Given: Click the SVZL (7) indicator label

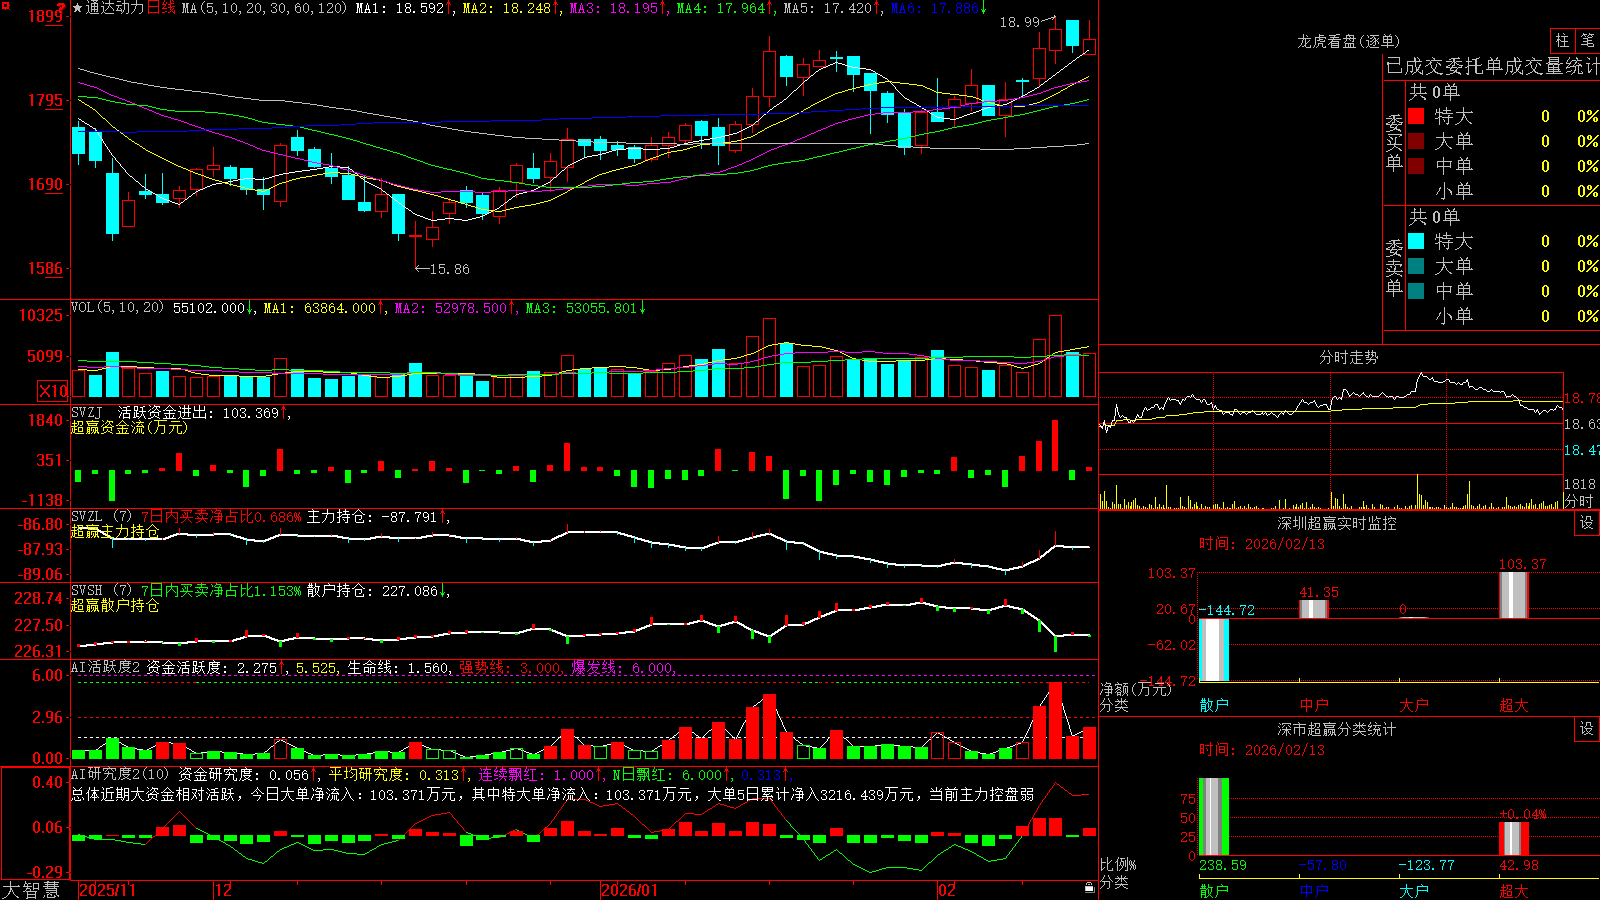Looking at the screenshot, I should click(101, 517).
